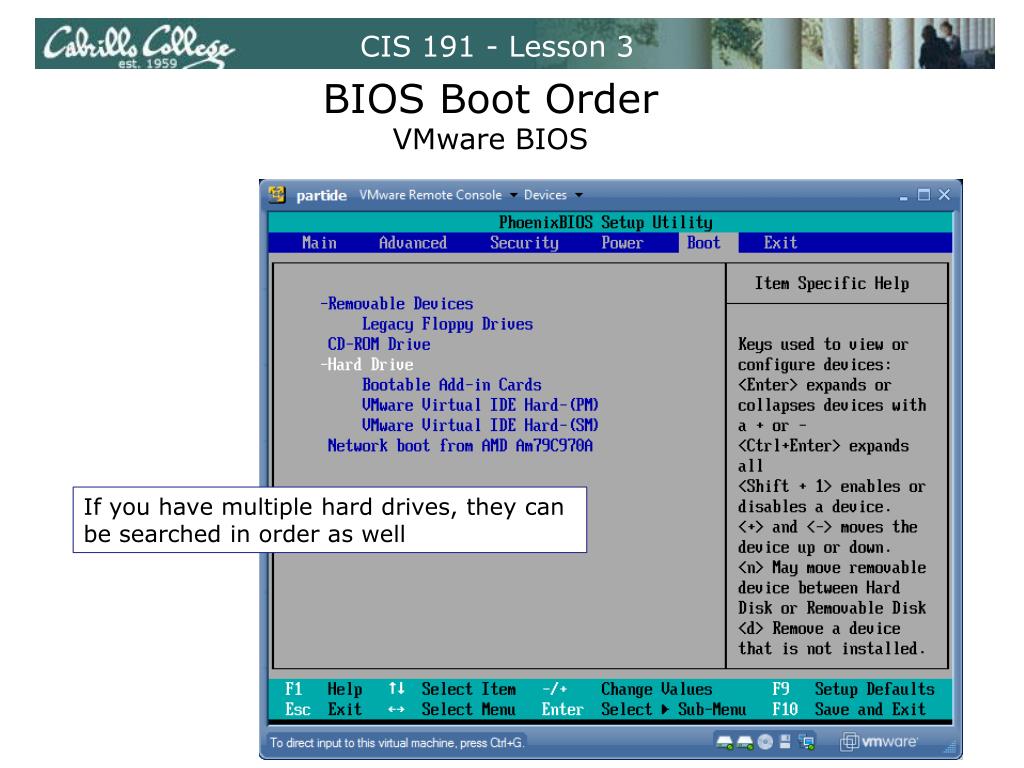This screenshot has width=1024, height=768.
Task: Click the Select Sub-Menu key hint
Action: tap(643, 709)
